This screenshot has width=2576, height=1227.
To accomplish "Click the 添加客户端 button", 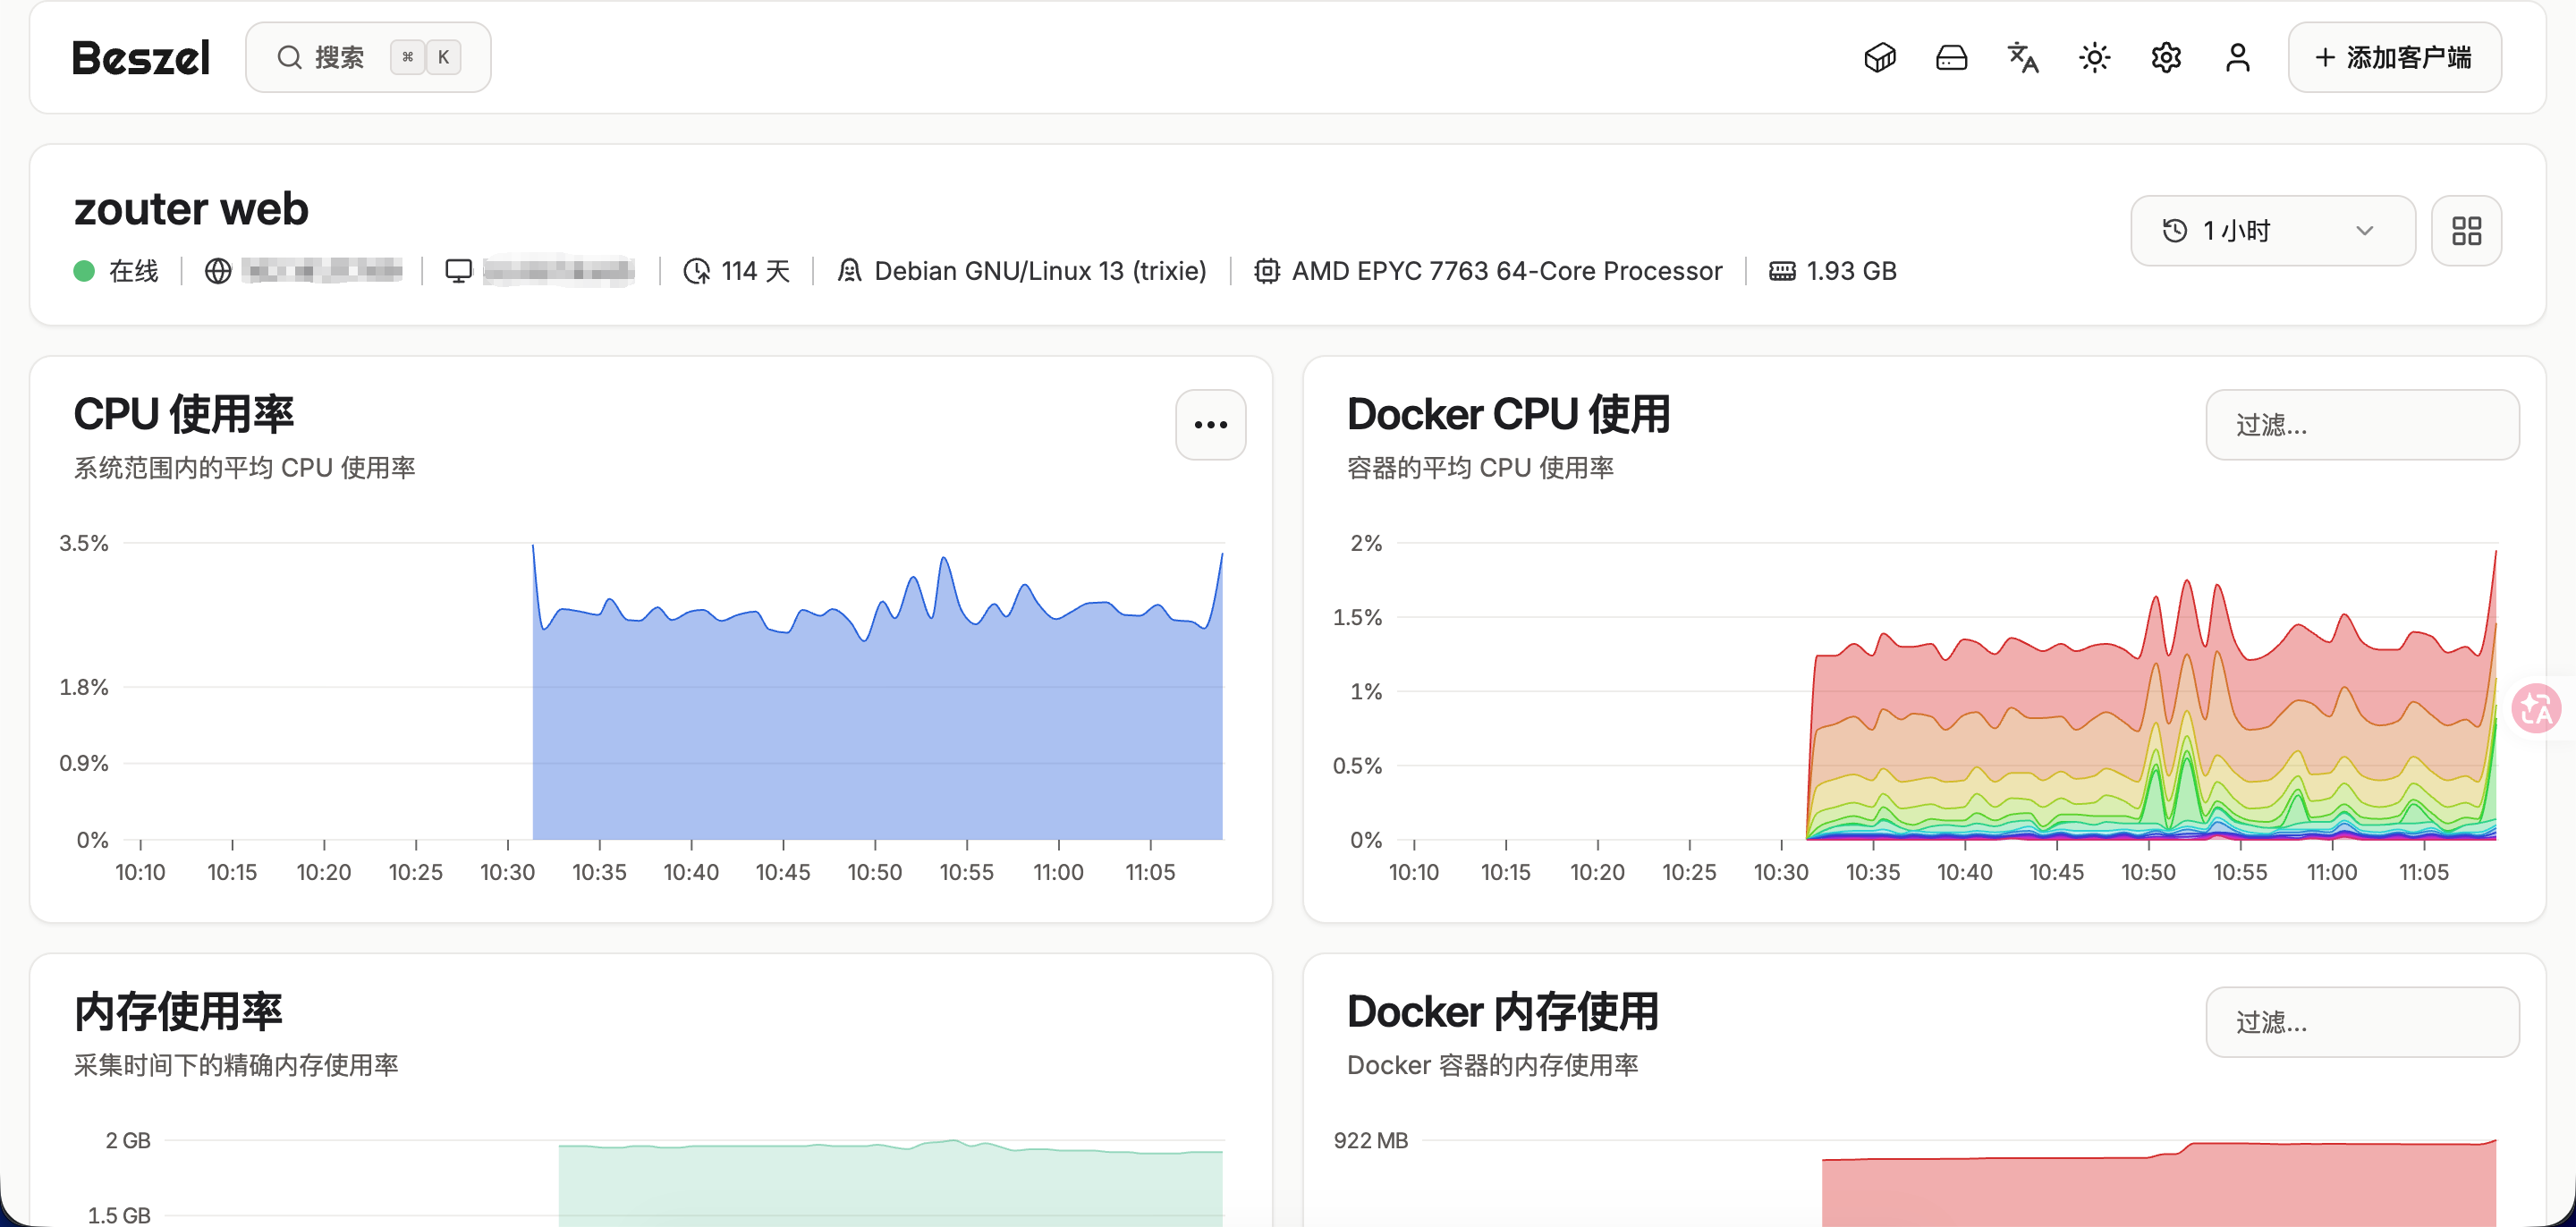I will tap(2394, 58).
